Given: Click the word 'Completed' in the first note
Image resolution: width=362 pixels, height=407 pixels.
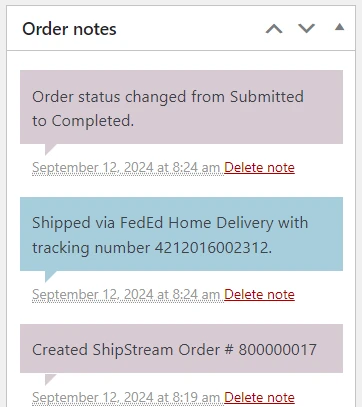Looking at the screenshot, I should coord(92,121).
